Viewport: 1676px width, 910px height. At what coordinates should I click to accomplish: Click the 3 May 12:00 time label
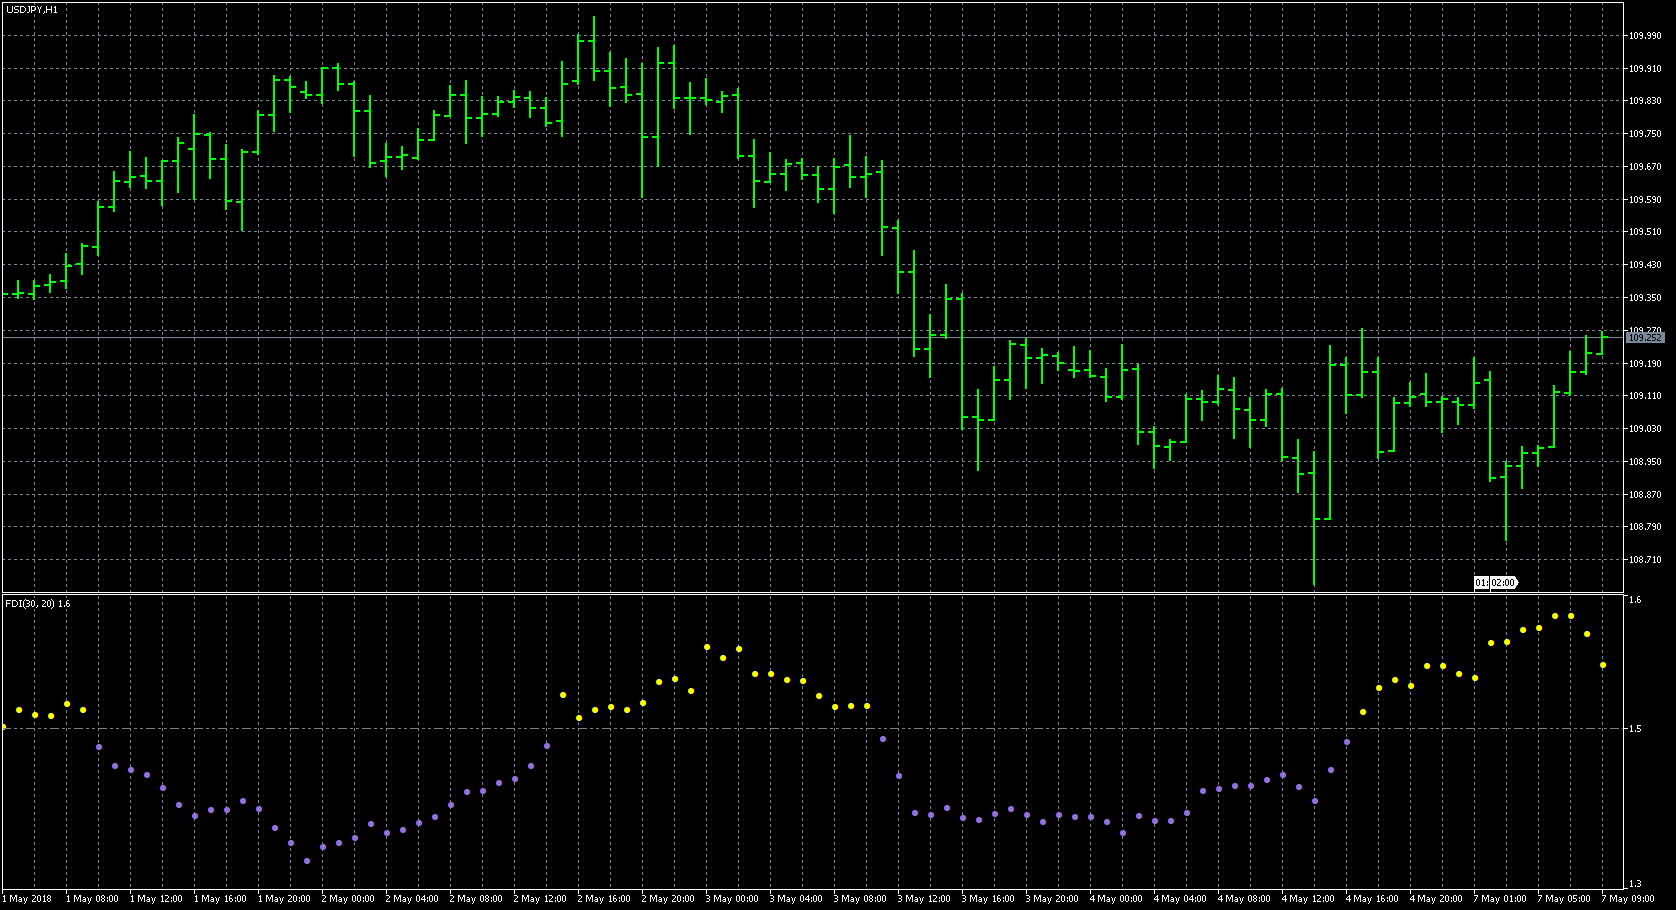924,899
